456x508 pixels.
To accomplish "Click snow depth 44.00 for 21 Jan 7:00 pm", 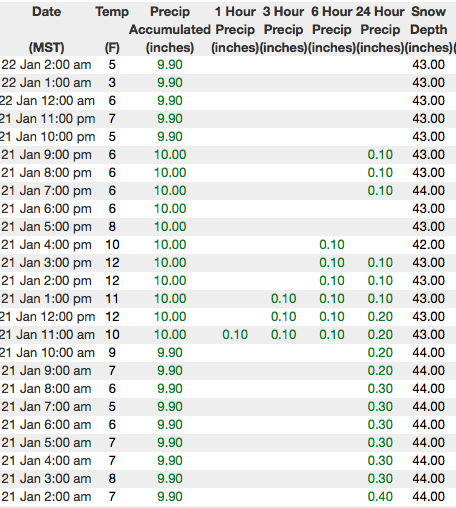I will [428, 191].
